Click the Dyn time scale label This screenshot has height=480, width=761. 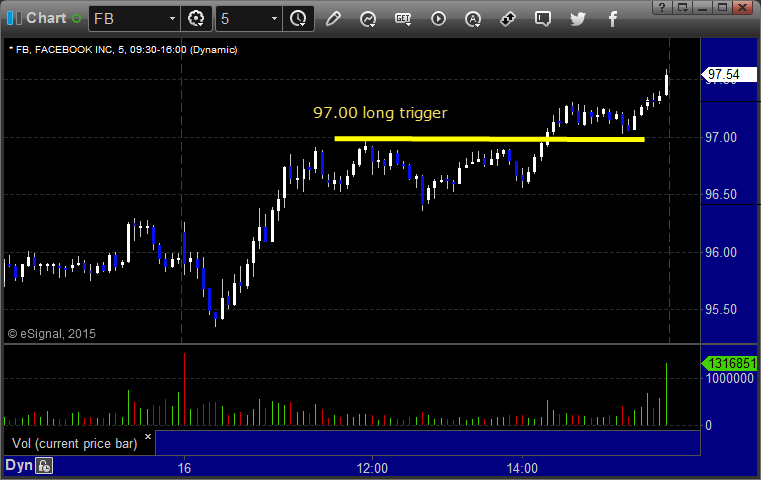coord(19,465)
